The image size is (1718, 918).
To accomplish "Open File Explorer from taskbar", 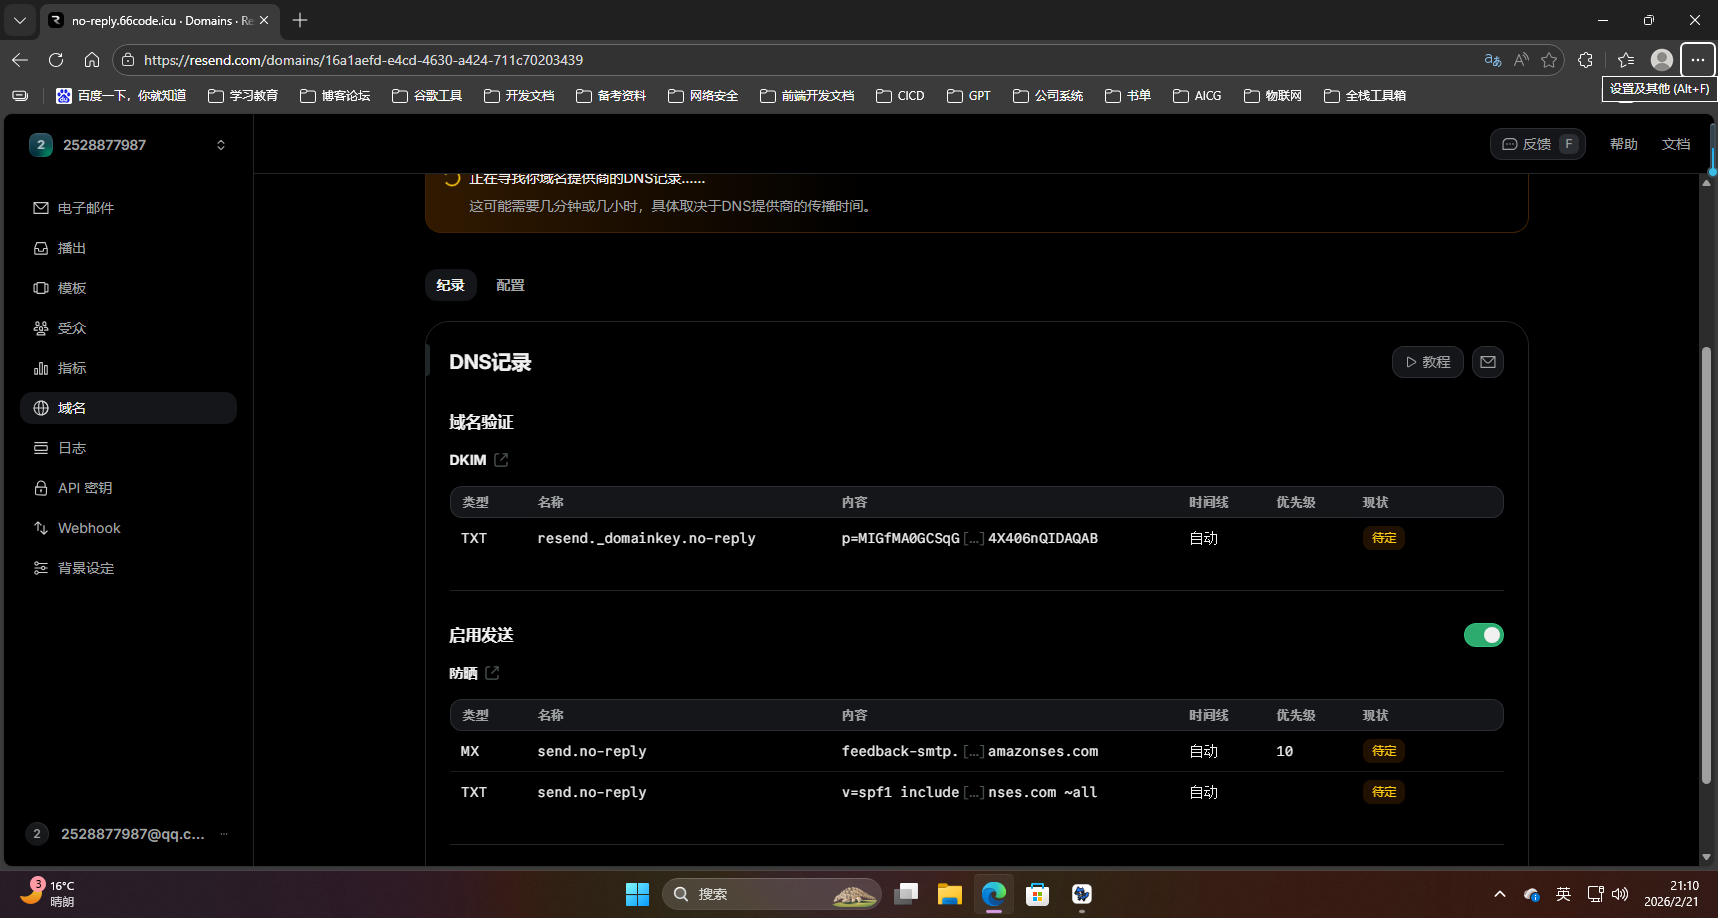I will click(x=950, y=894).
